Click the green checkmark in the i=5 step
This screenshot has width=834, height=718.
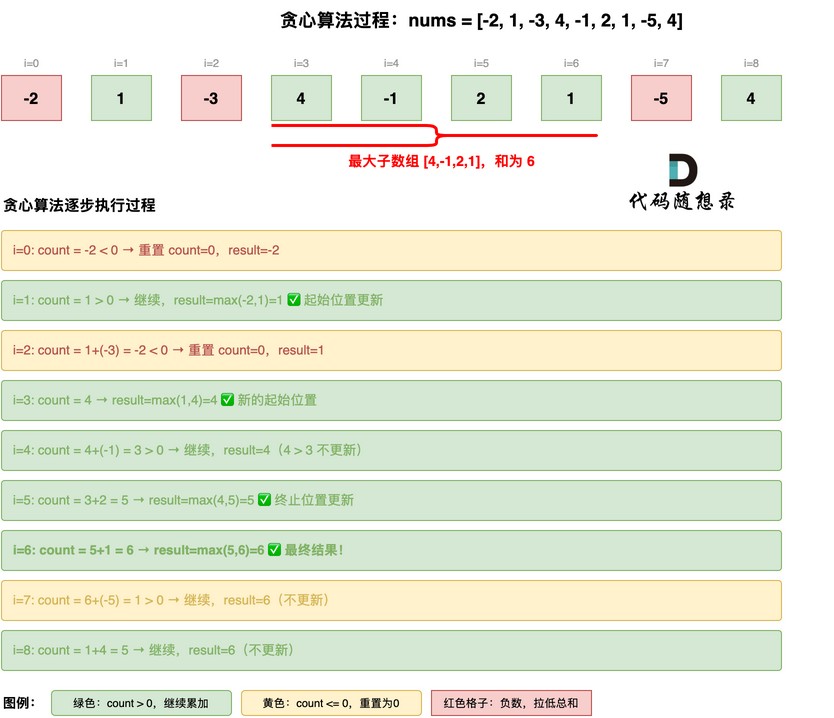pyautogui.click(x=265, y=500)
